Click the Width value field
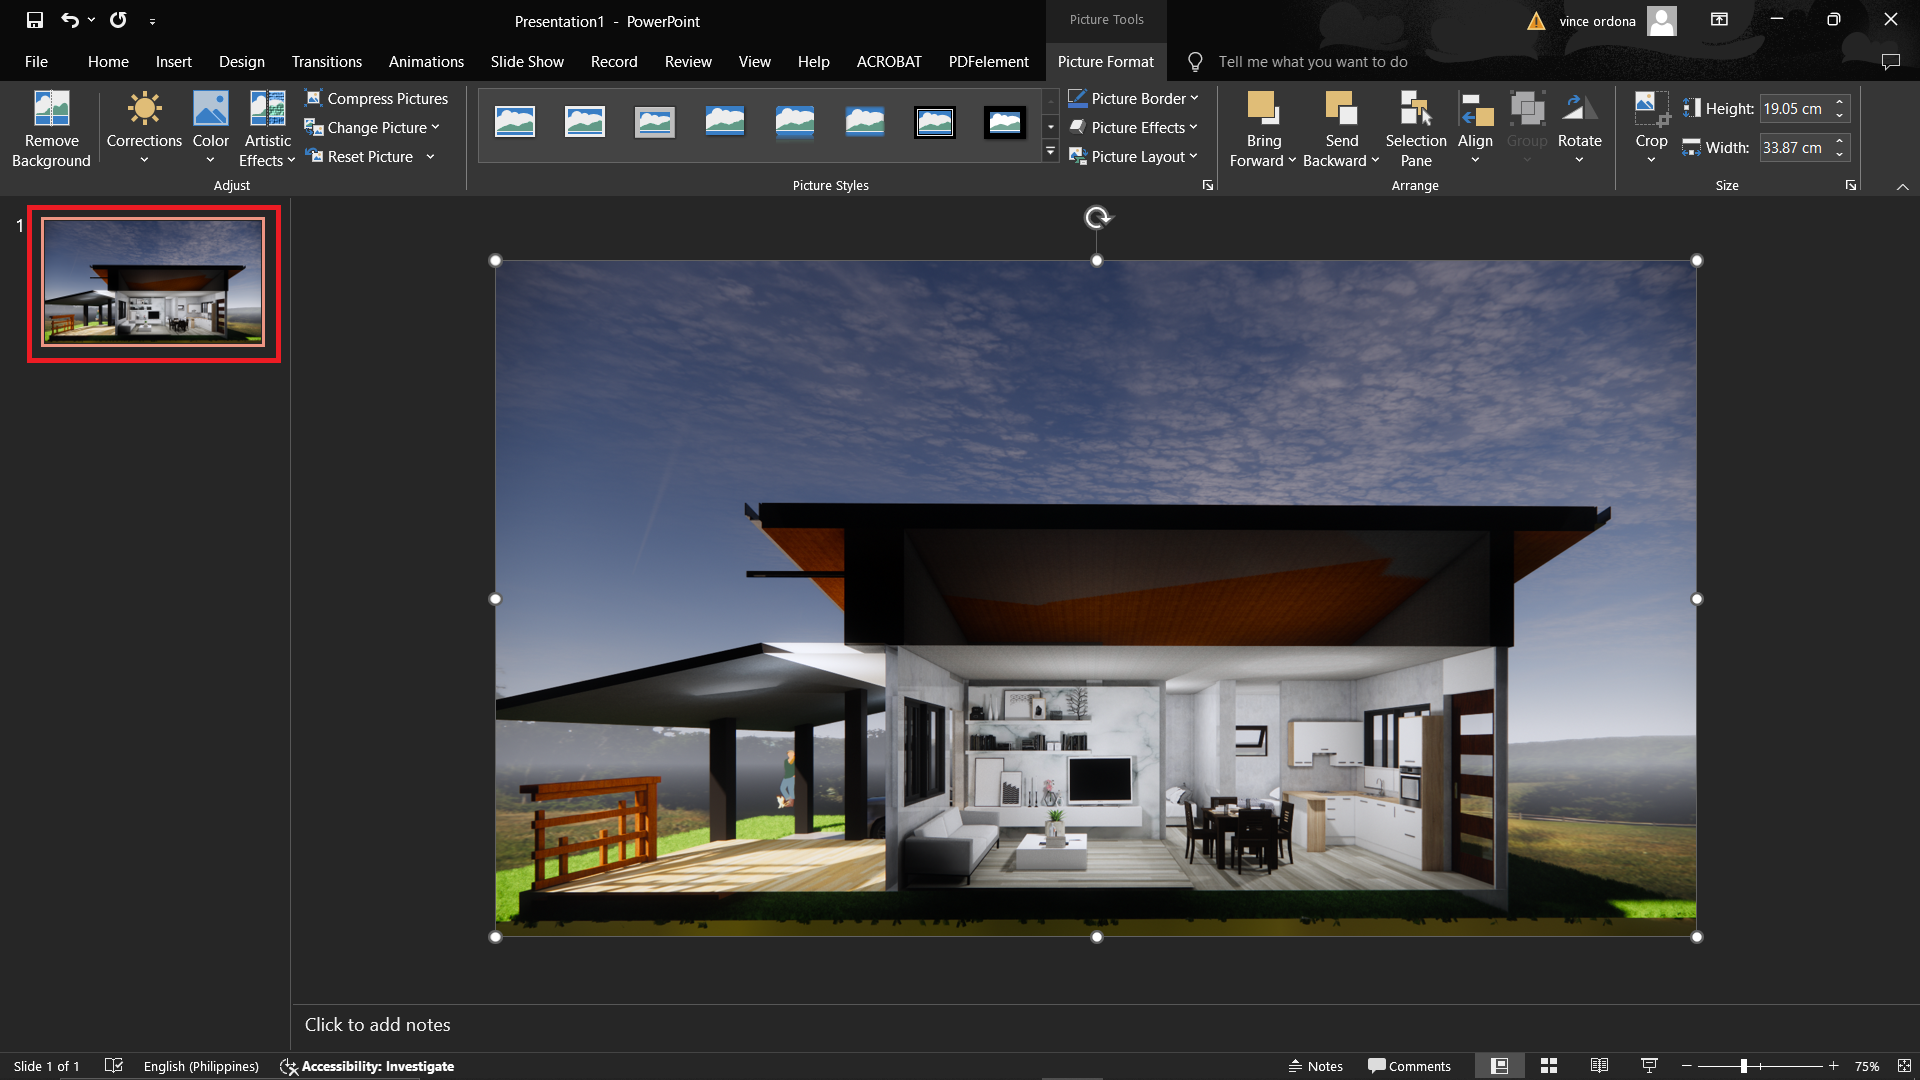Viewport: 1920px width, 1080px height. click(x=1795, y=147)
